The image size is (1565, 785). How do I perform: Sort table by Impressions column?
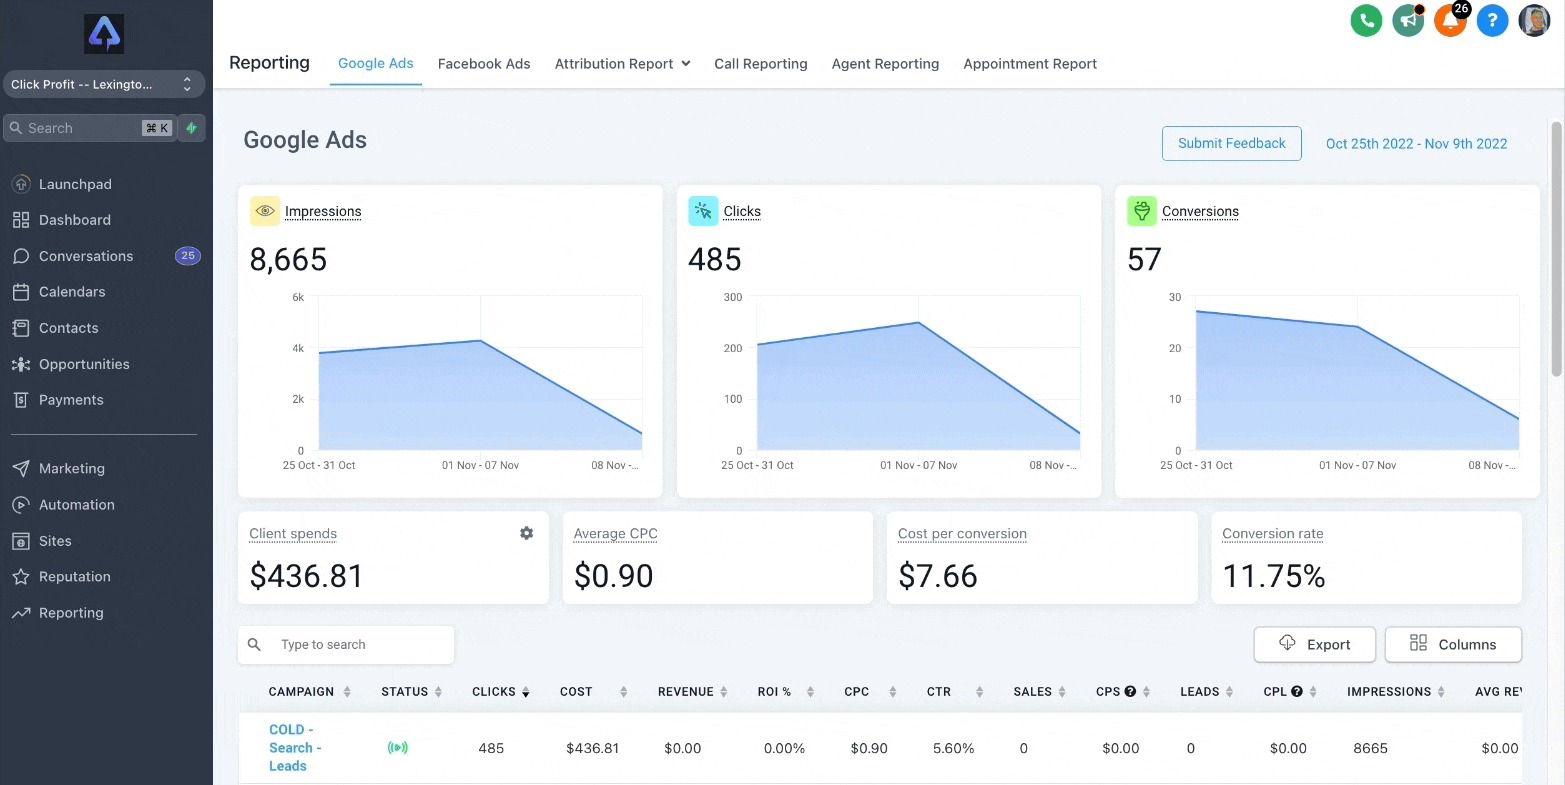coord(1397,692)
